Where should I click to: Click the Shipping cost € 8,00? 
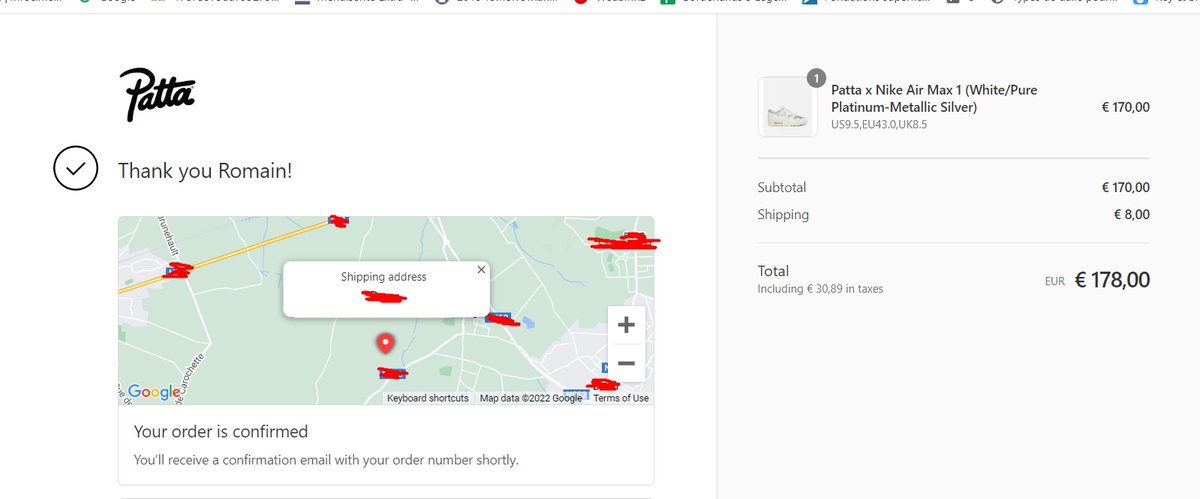coord(1132,214)
